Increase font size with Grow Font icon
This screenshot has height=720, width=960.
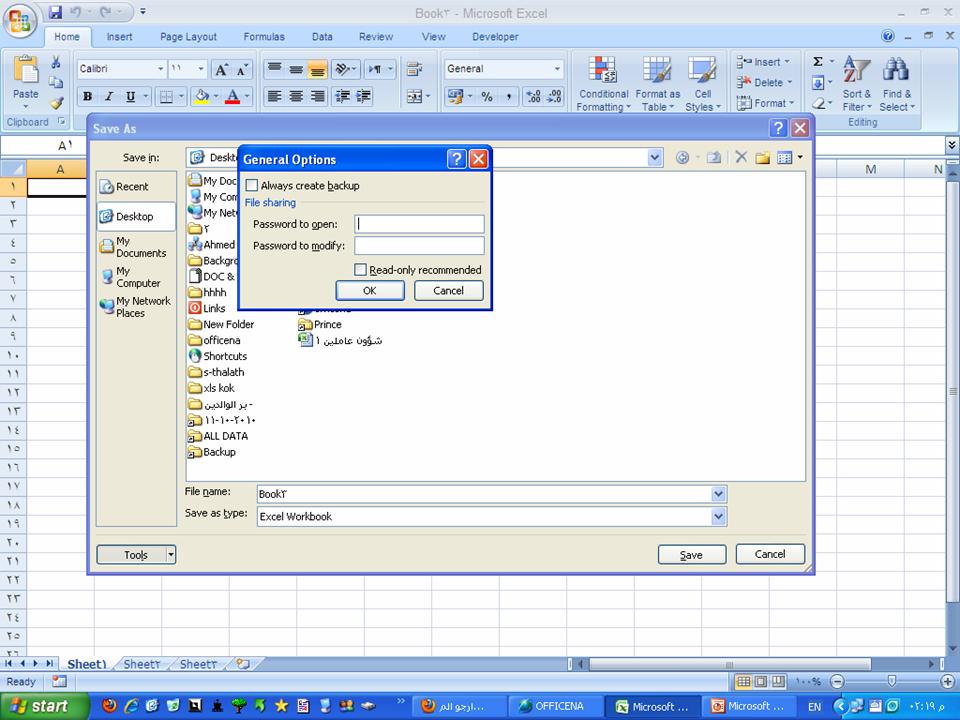point(221,69)
